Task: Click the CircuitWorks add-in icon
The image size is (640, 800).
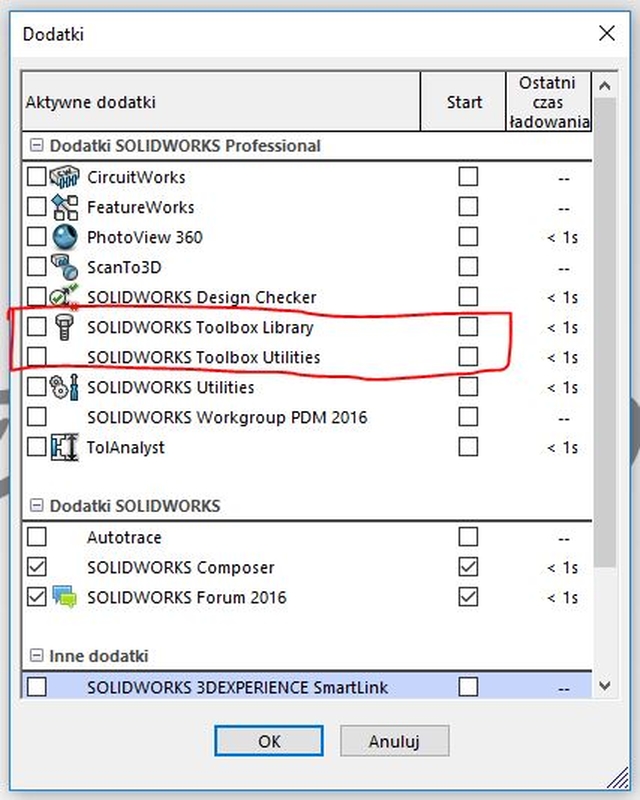Action: click(x=64, y=177)
